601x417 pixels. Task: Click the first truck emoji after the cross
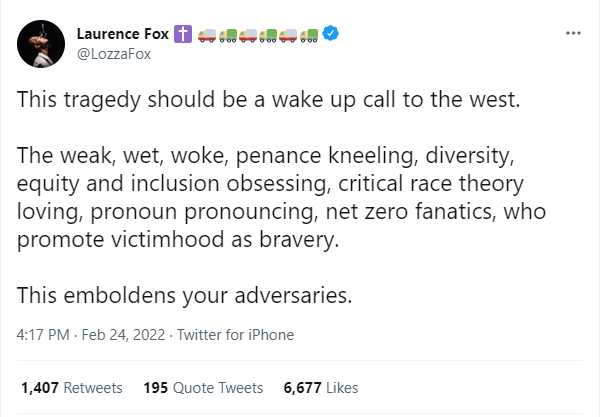(x=206, y=34)
